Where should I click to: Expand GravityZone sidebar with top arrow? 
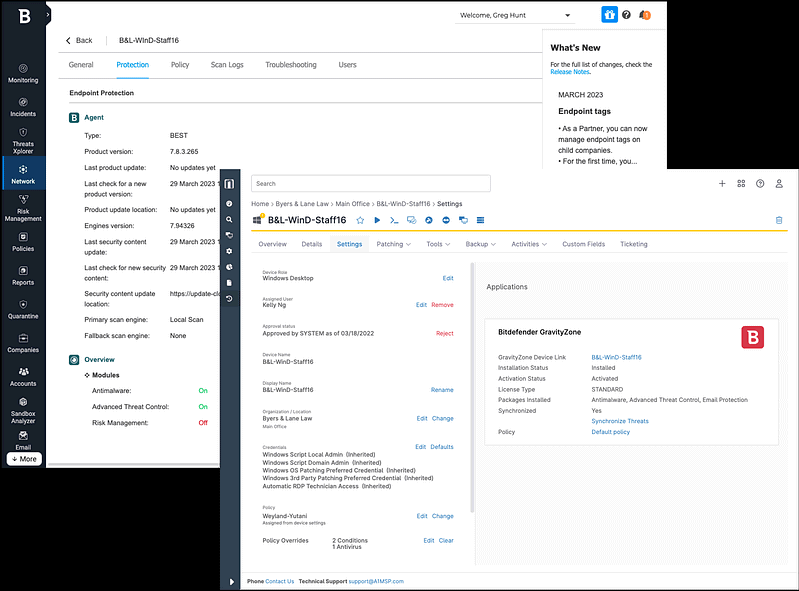[x=48, y=15]
